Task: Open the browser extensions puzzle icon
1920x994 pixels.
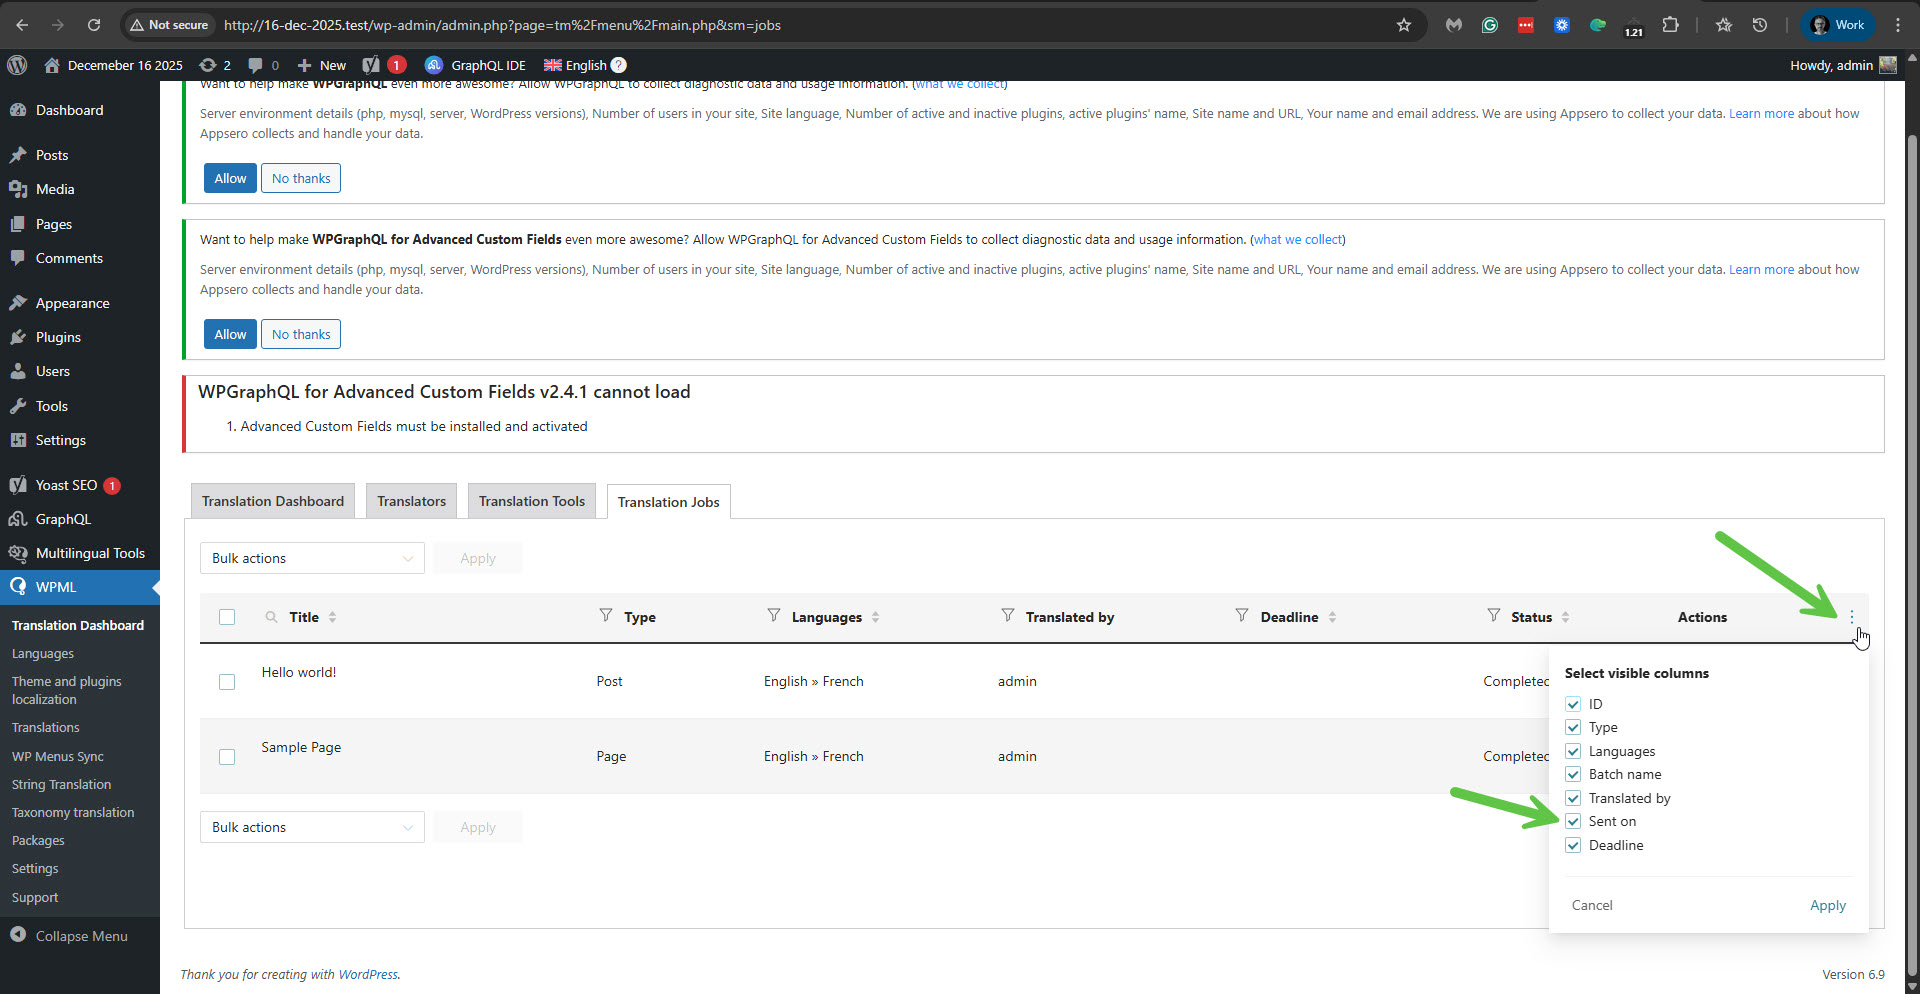Action: point(1670,25)
